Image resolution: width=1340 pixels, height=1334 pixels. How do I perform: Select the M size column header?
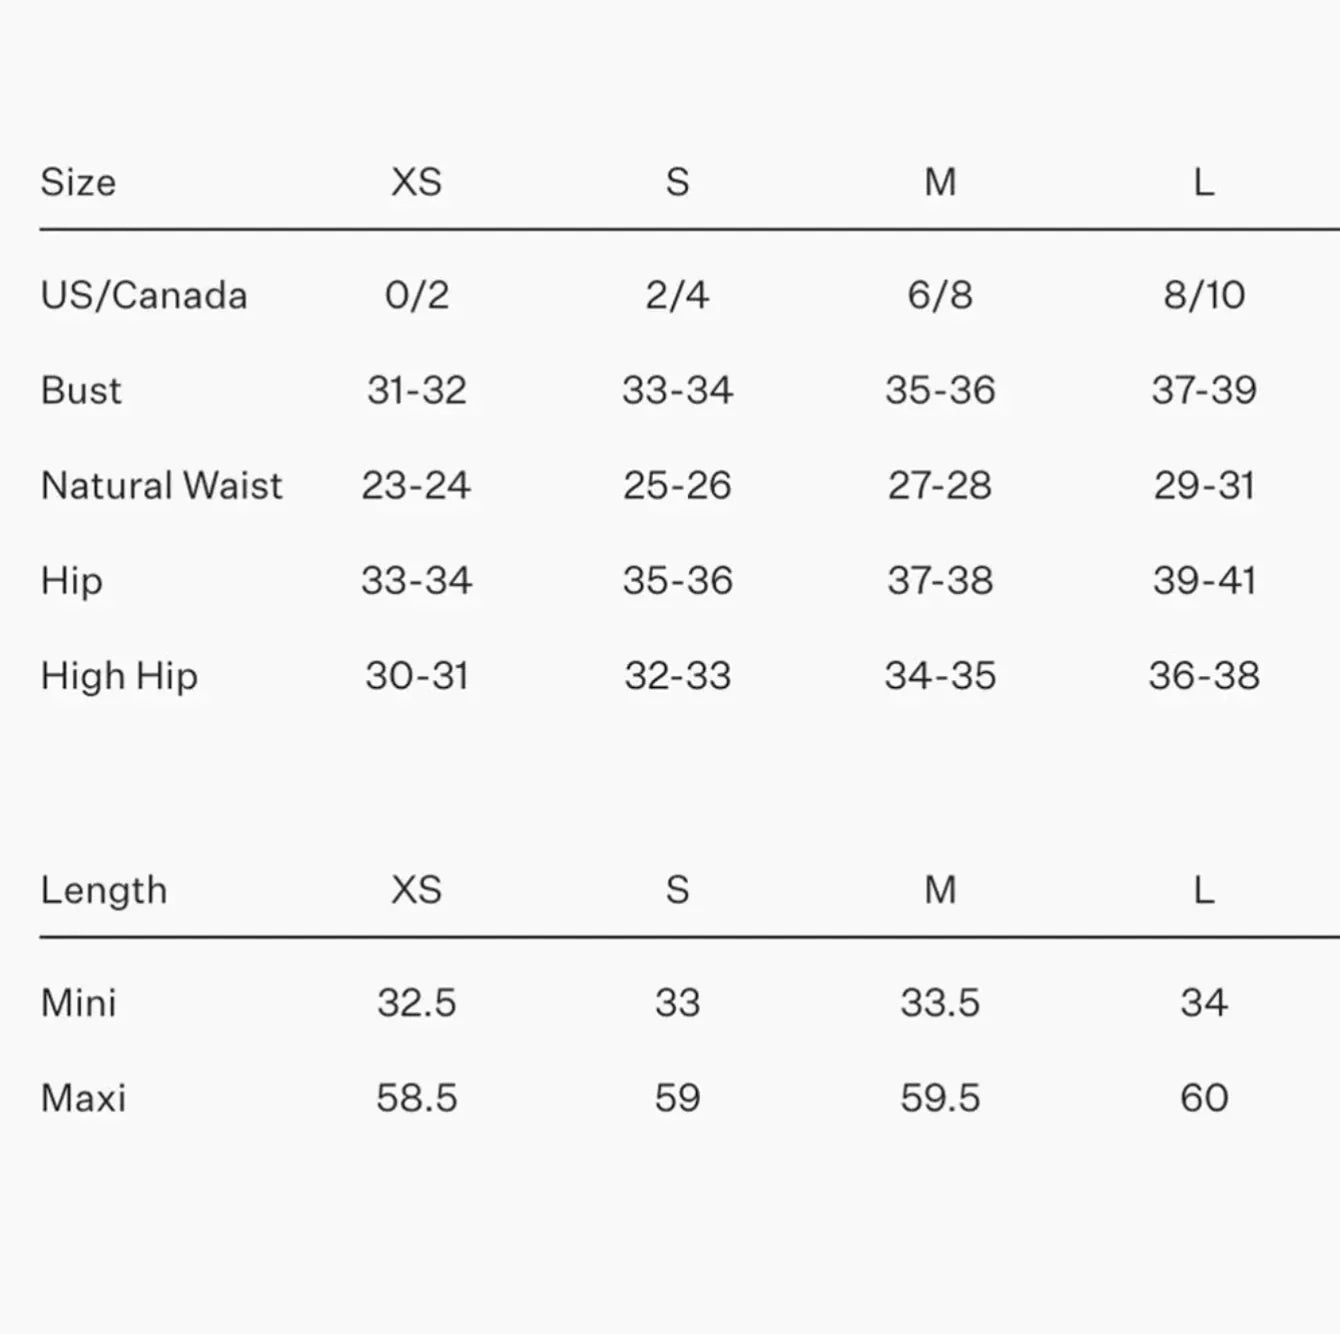pos(940,182)
